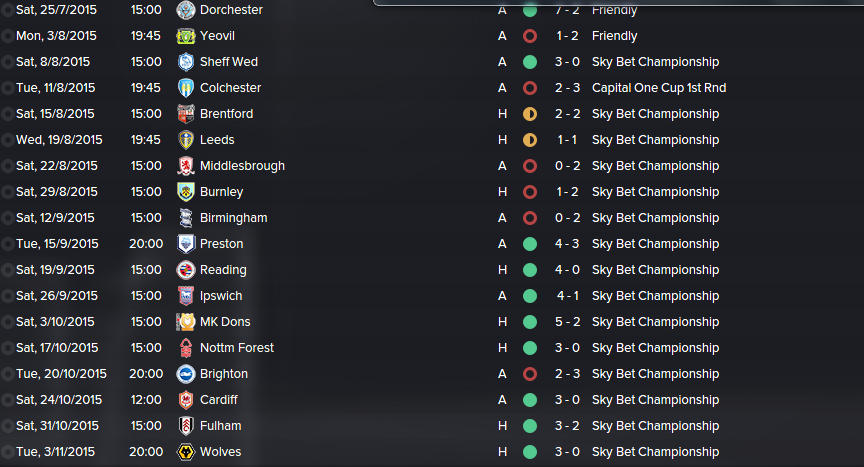Image resolution: width=864 pixels, height=467 pixels.
Task: Click red loss indicator for Middlesbrough match
Action: pos(530,166)
